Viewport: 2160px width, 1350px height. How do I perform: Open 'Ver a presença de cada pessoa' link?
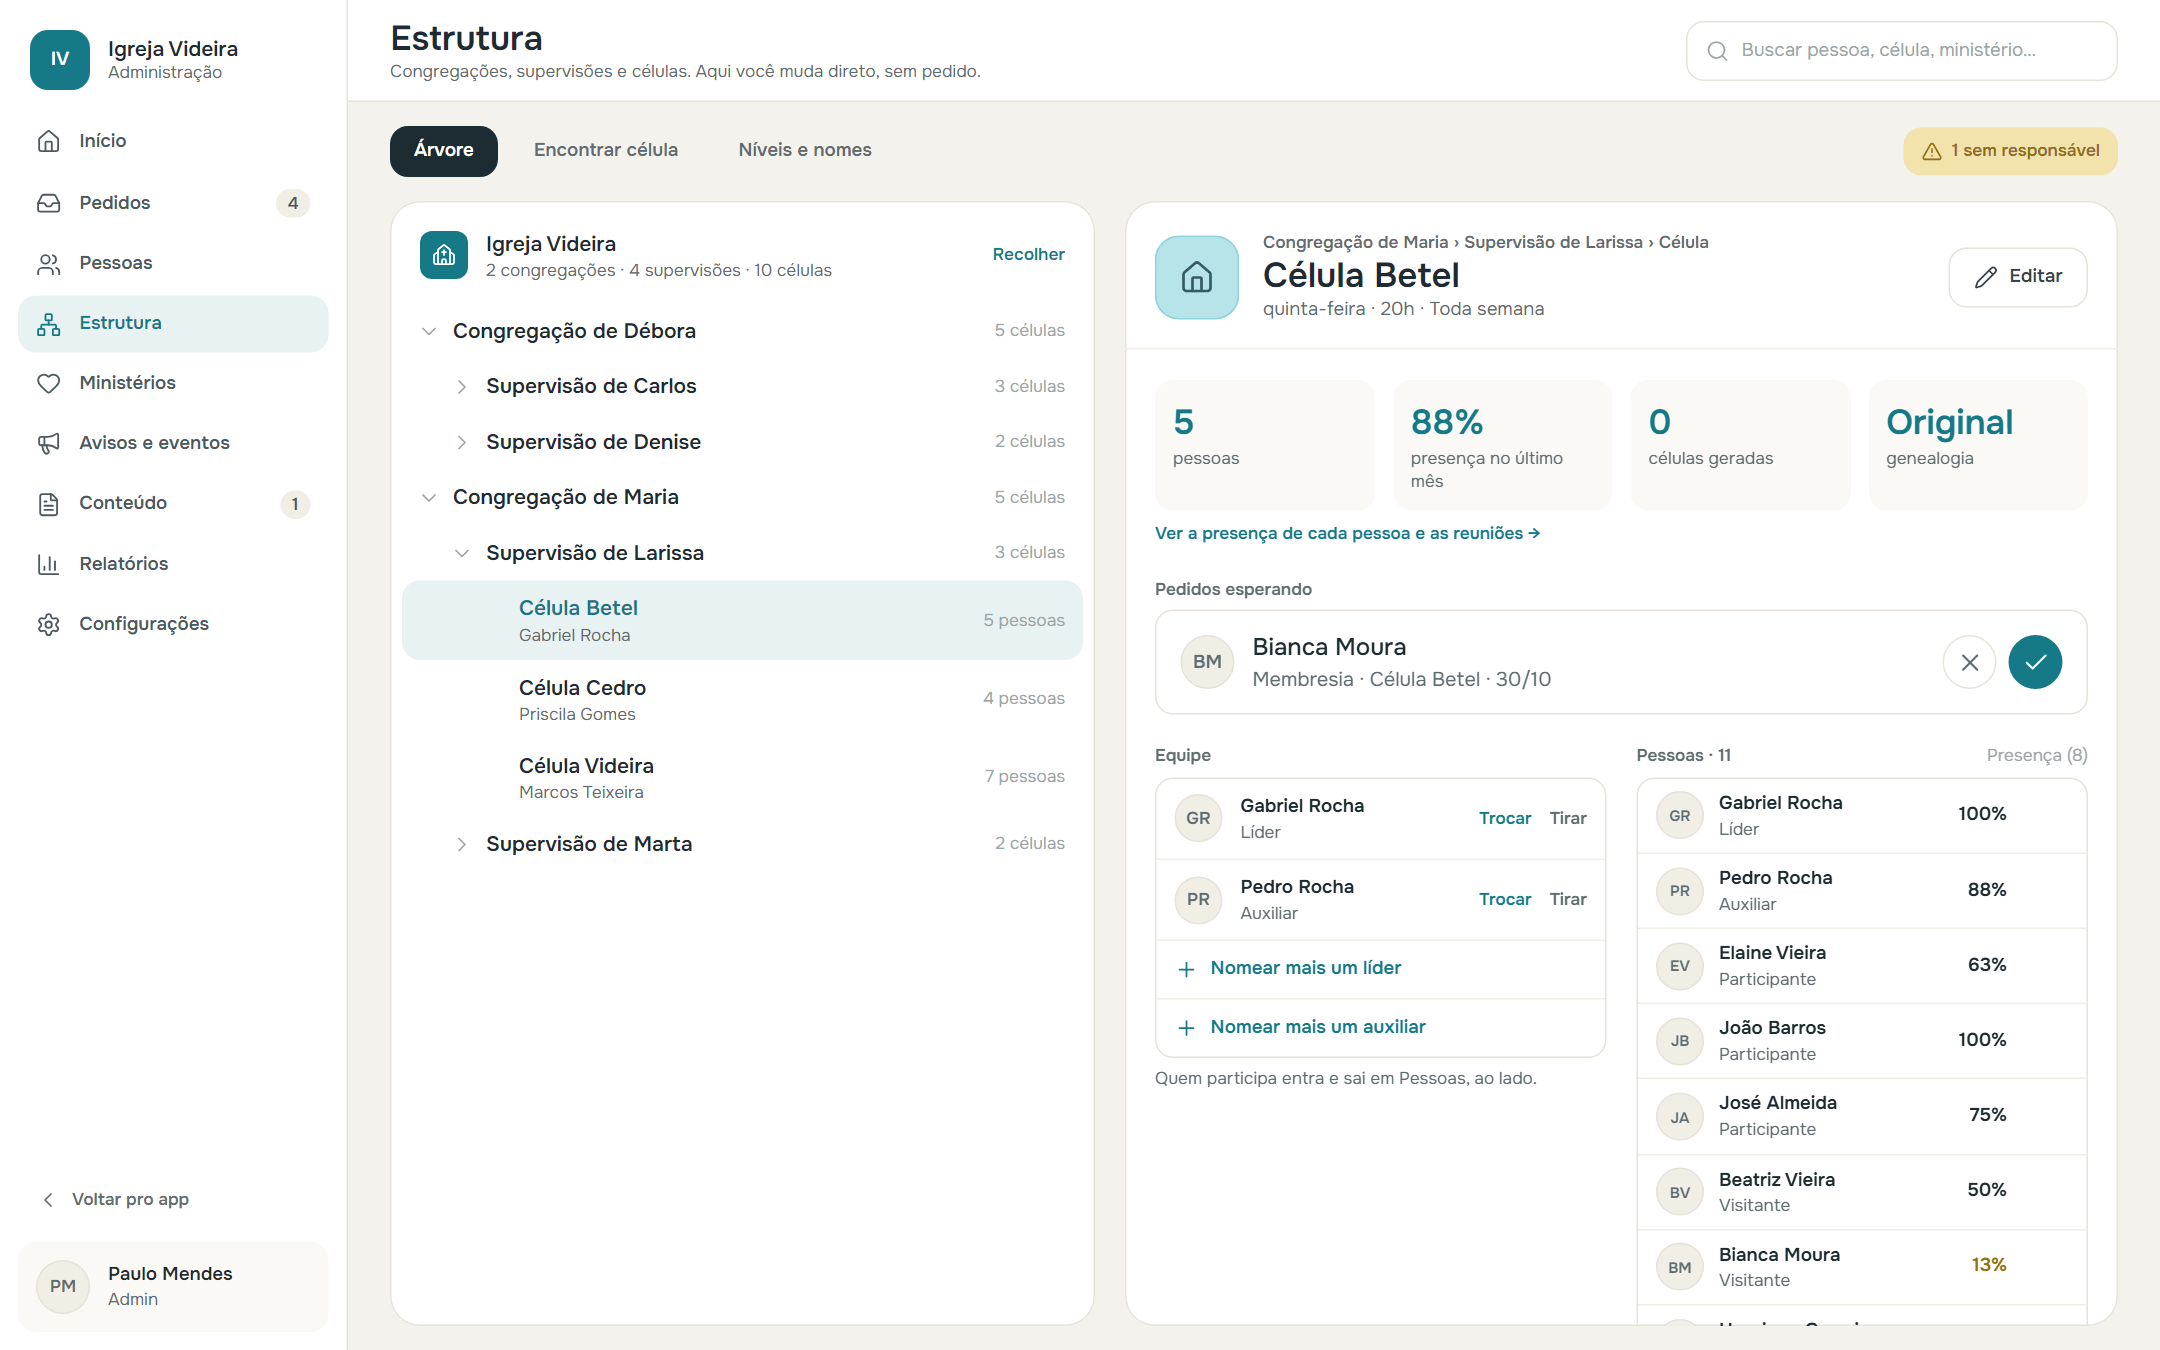tap(1347, 534)
